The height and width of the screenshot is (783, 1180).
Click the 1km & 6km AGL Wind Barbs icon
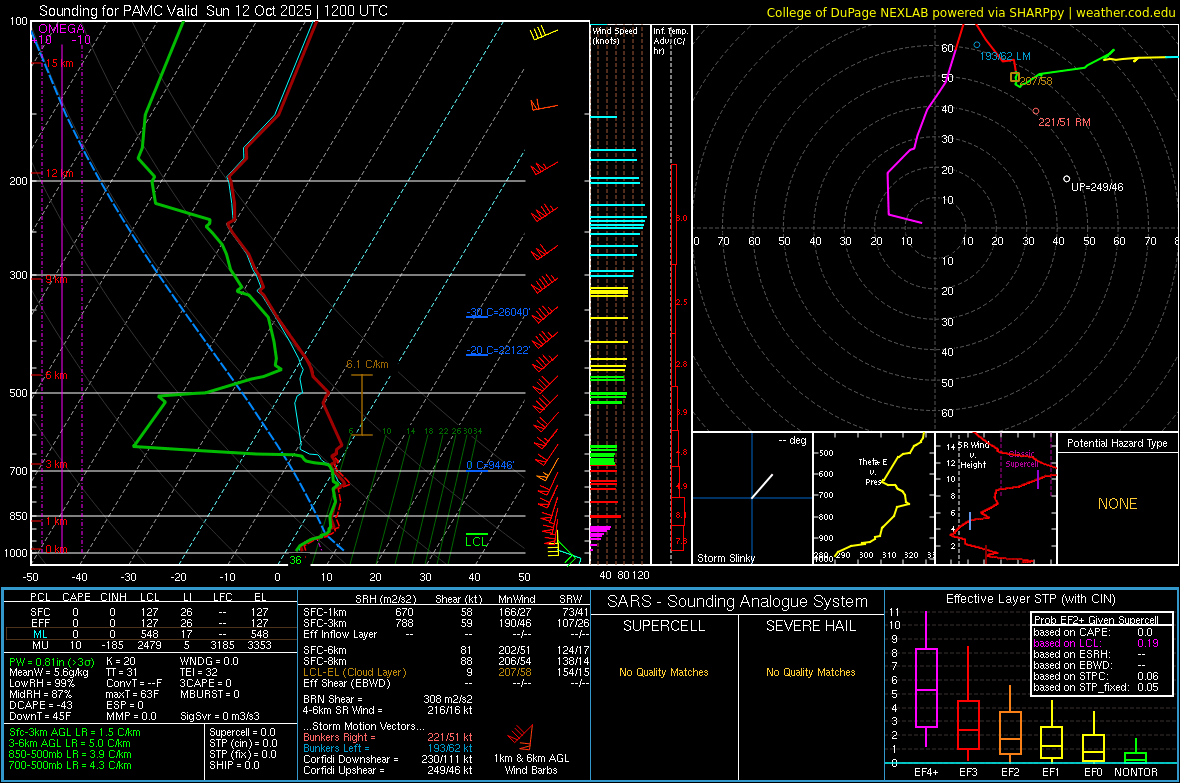tap(522, 736)
